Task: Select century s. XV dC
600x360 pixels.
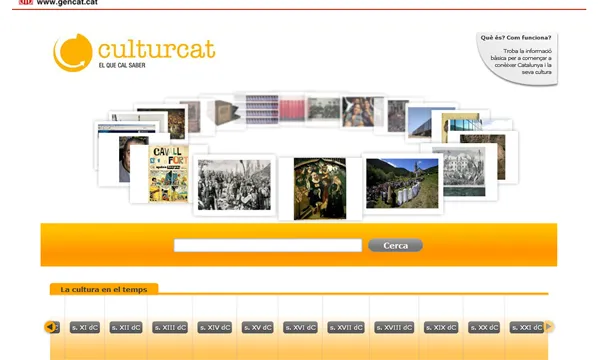Action: click(x=258, y=327)
